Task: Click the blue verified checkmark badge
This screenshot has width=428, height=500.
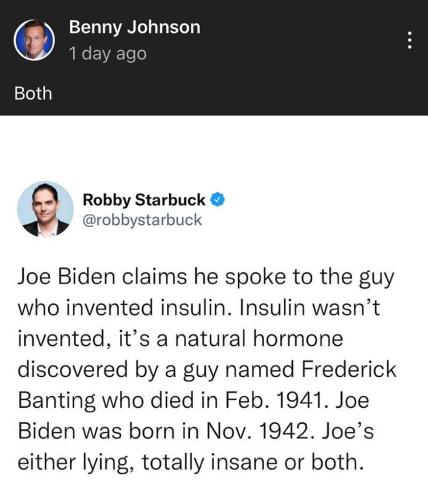Action: point(218,200)
